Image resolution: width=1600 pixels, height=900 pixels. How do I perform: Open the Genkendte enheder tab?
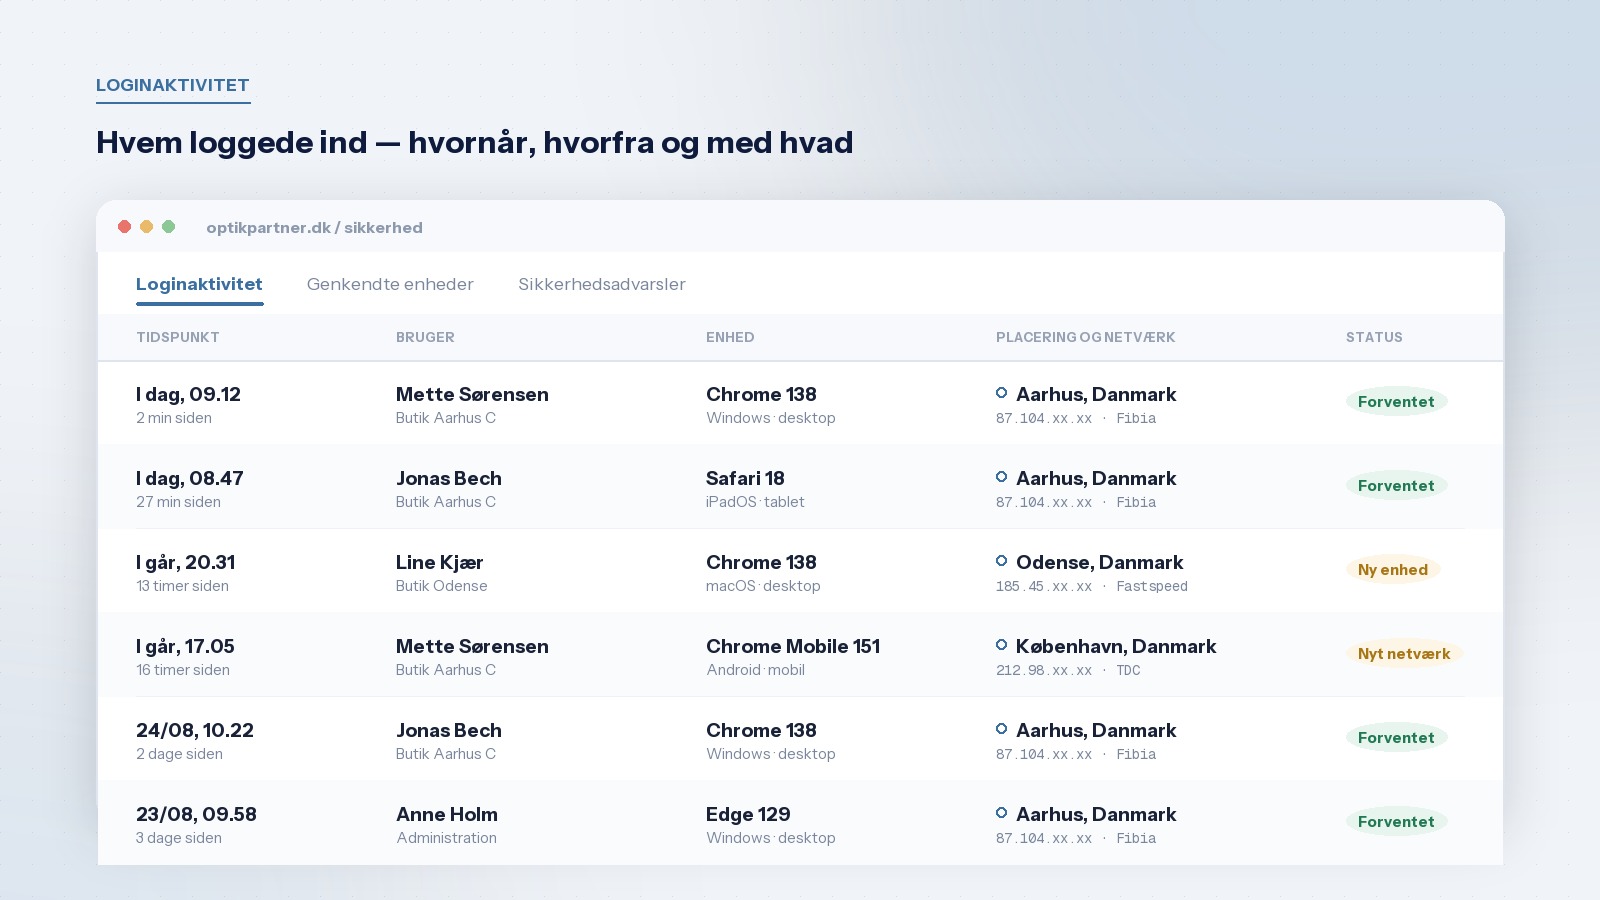pos(390,284)
